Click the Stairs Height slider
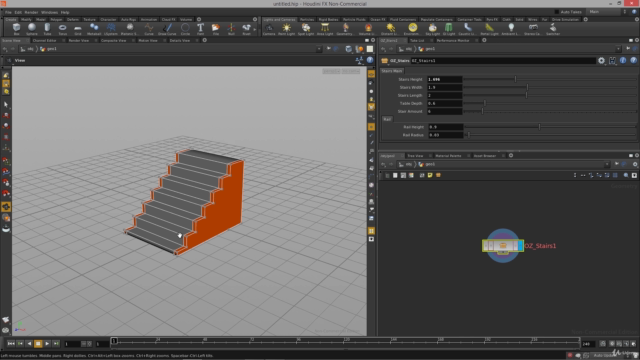 (x=550, y=79)
